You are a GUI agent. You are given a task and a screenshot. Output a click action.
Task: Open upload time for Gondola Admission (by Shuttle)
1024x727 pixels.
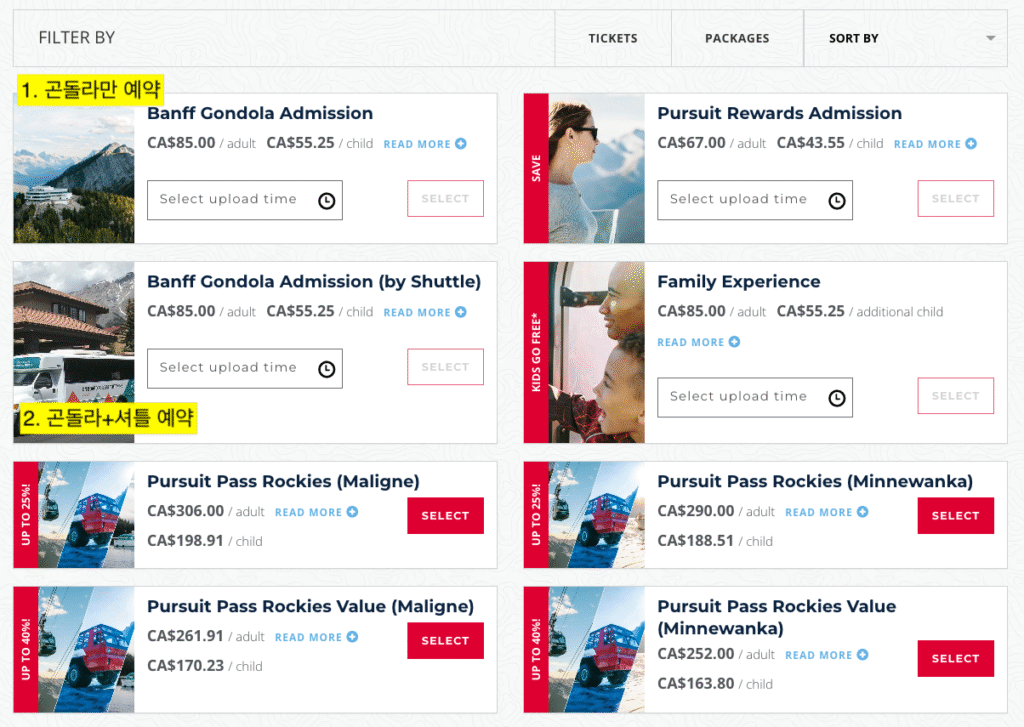[x=245, y=368]
